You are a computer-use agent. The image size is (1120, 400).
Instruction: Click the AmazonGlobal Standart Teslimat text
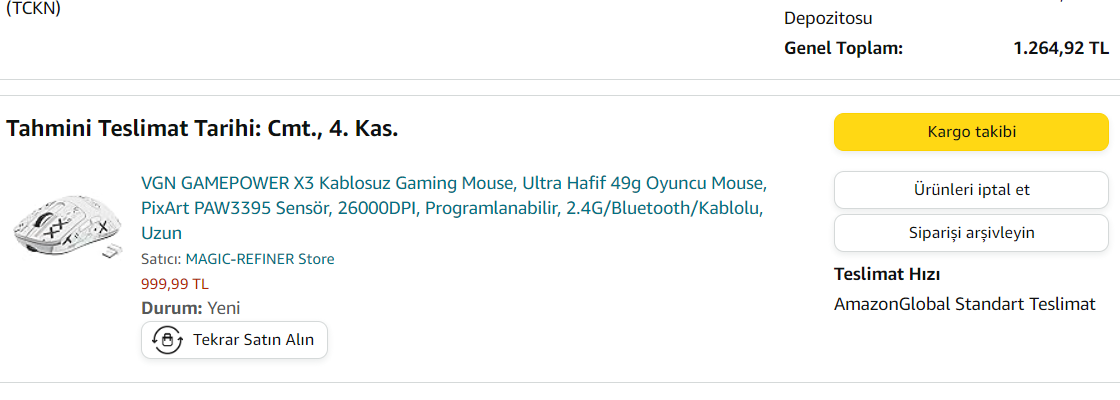965,304
